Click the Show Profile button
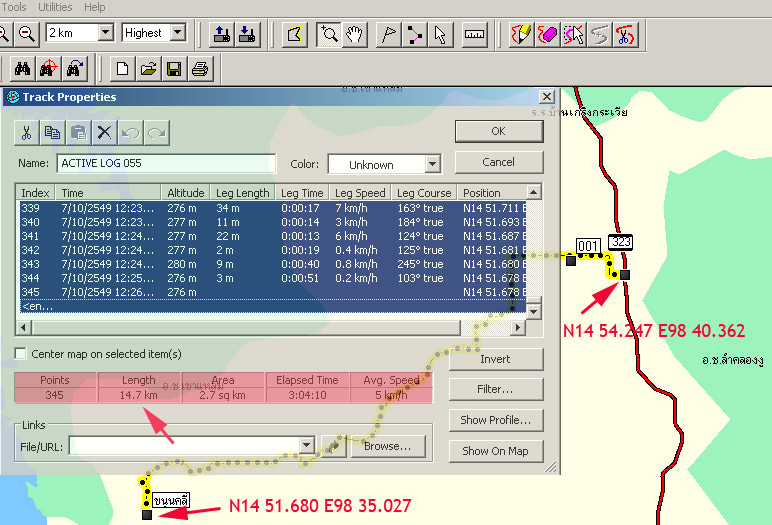This screenshot has height=525, width=772. tap(495, 420)
